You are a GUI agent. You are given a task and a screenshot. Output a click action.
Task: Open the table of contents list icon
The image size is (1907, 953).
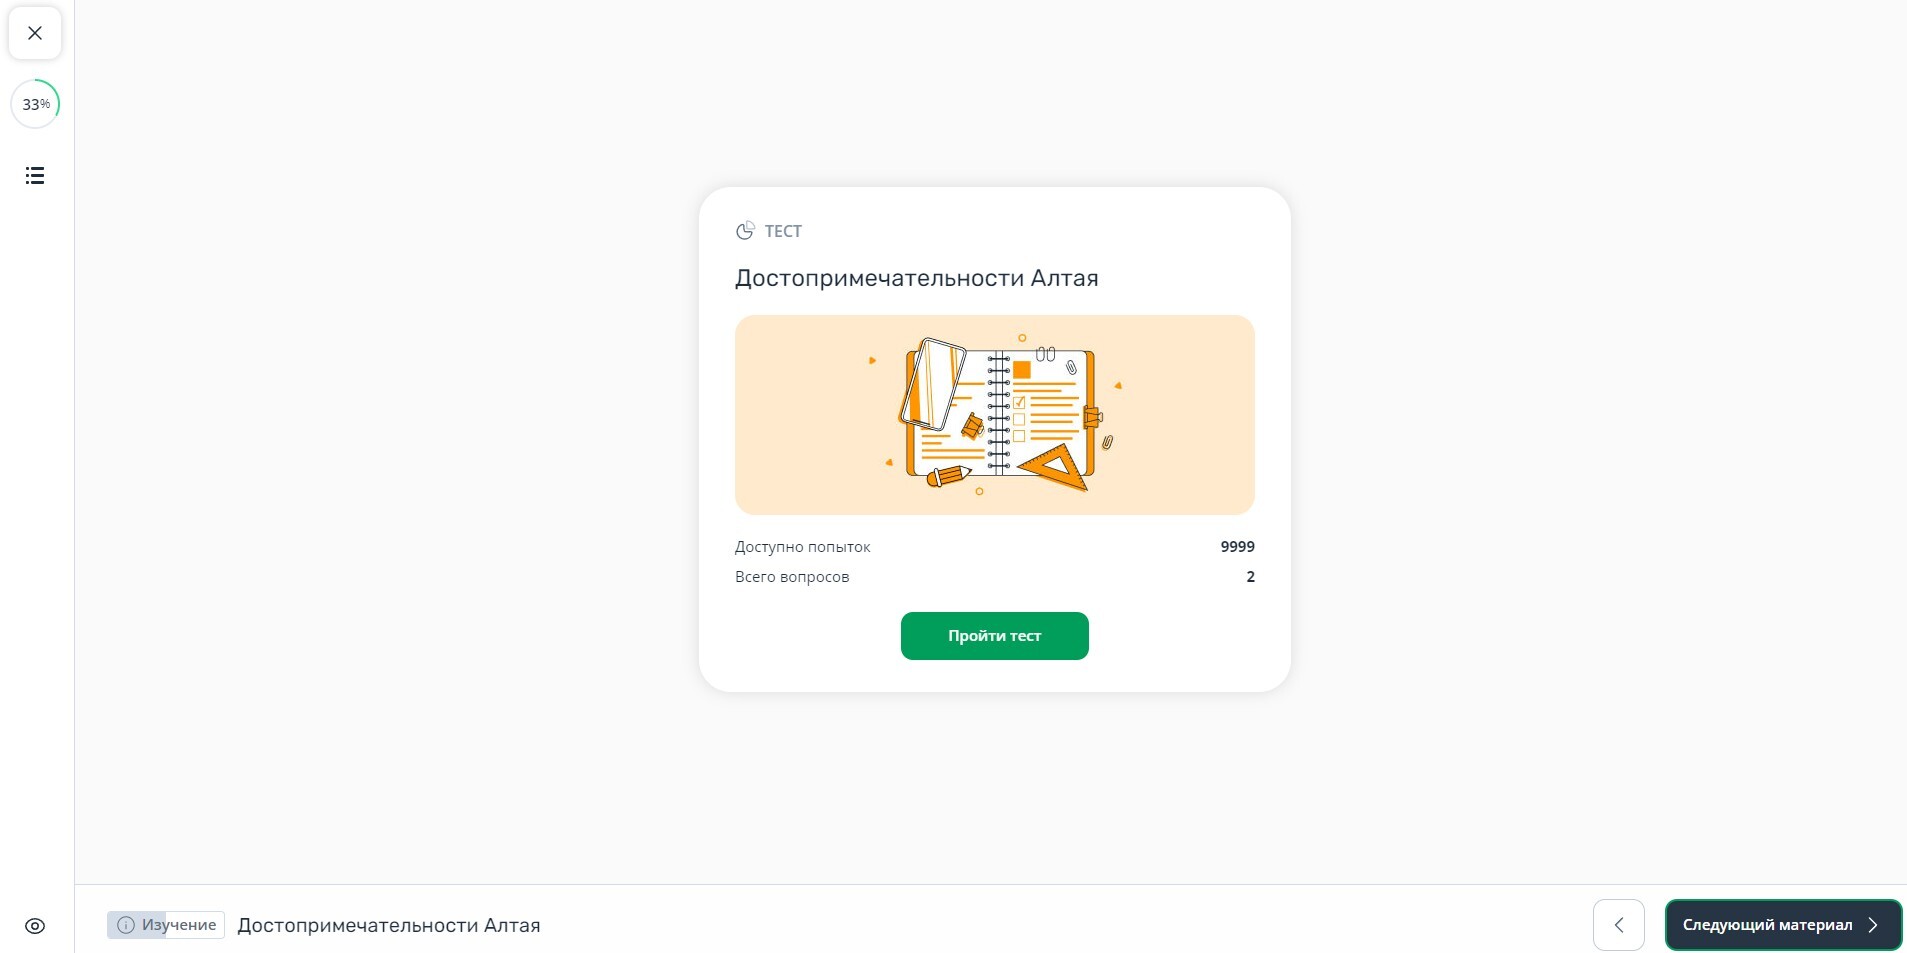click(35, 176)
